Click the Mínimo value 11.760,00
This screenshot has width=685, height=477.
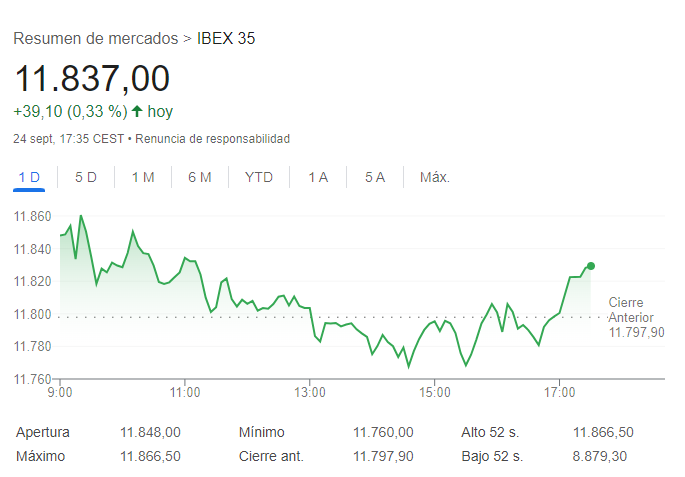click(x=383, y=432)
